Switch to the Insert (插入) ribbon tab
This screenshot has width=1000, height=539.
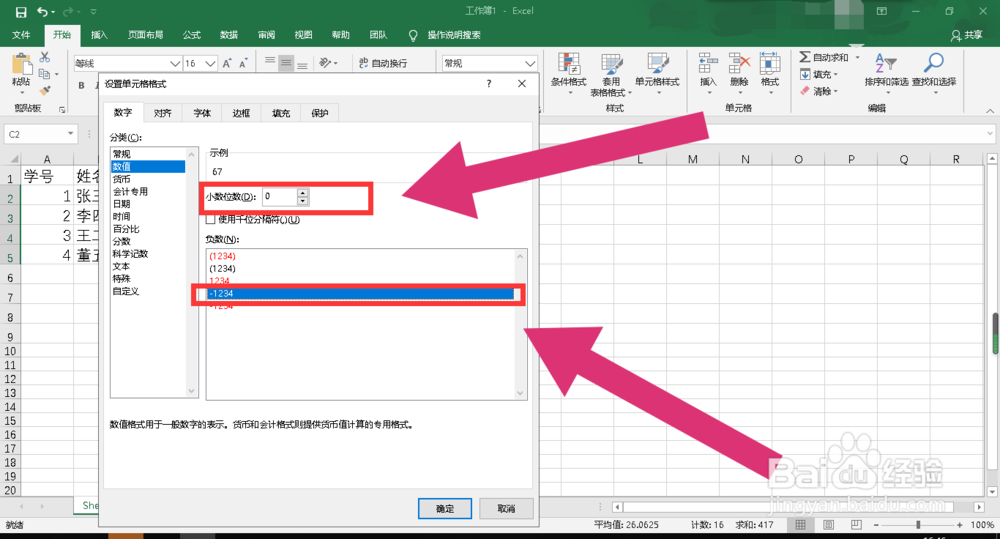pyautogui.click(x=99, y=35)
